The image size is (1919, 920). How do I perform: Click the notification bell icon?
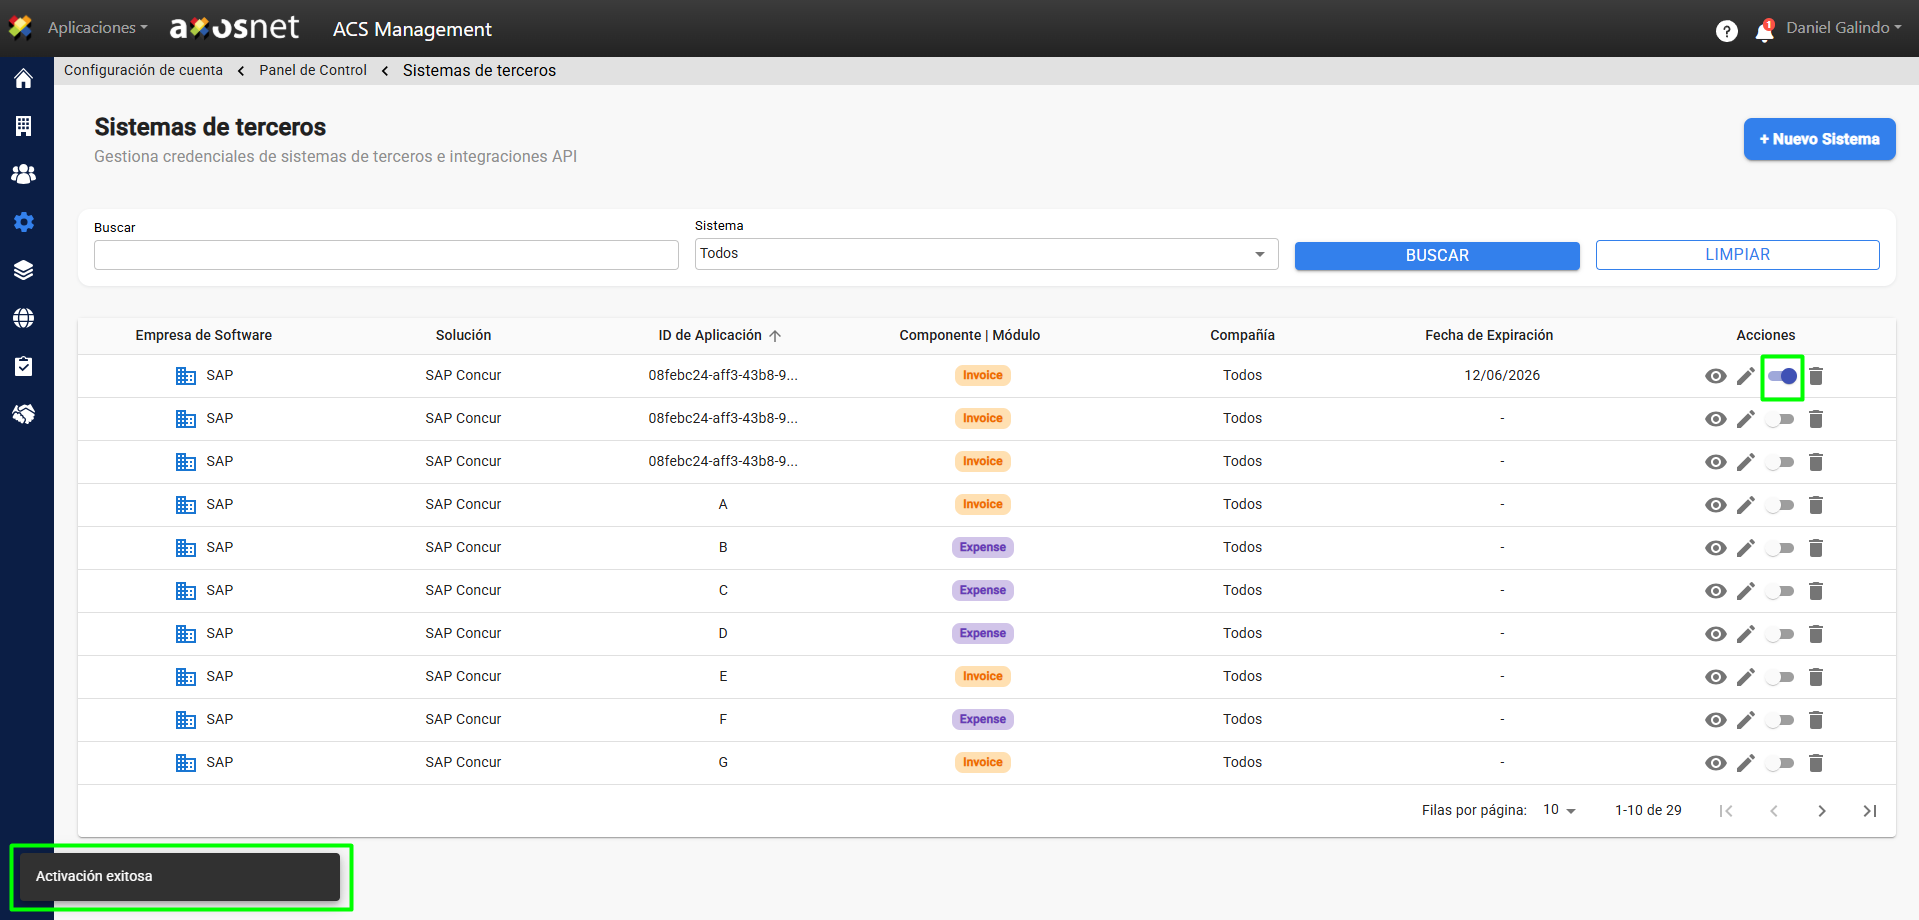(x=1764, y=31)
